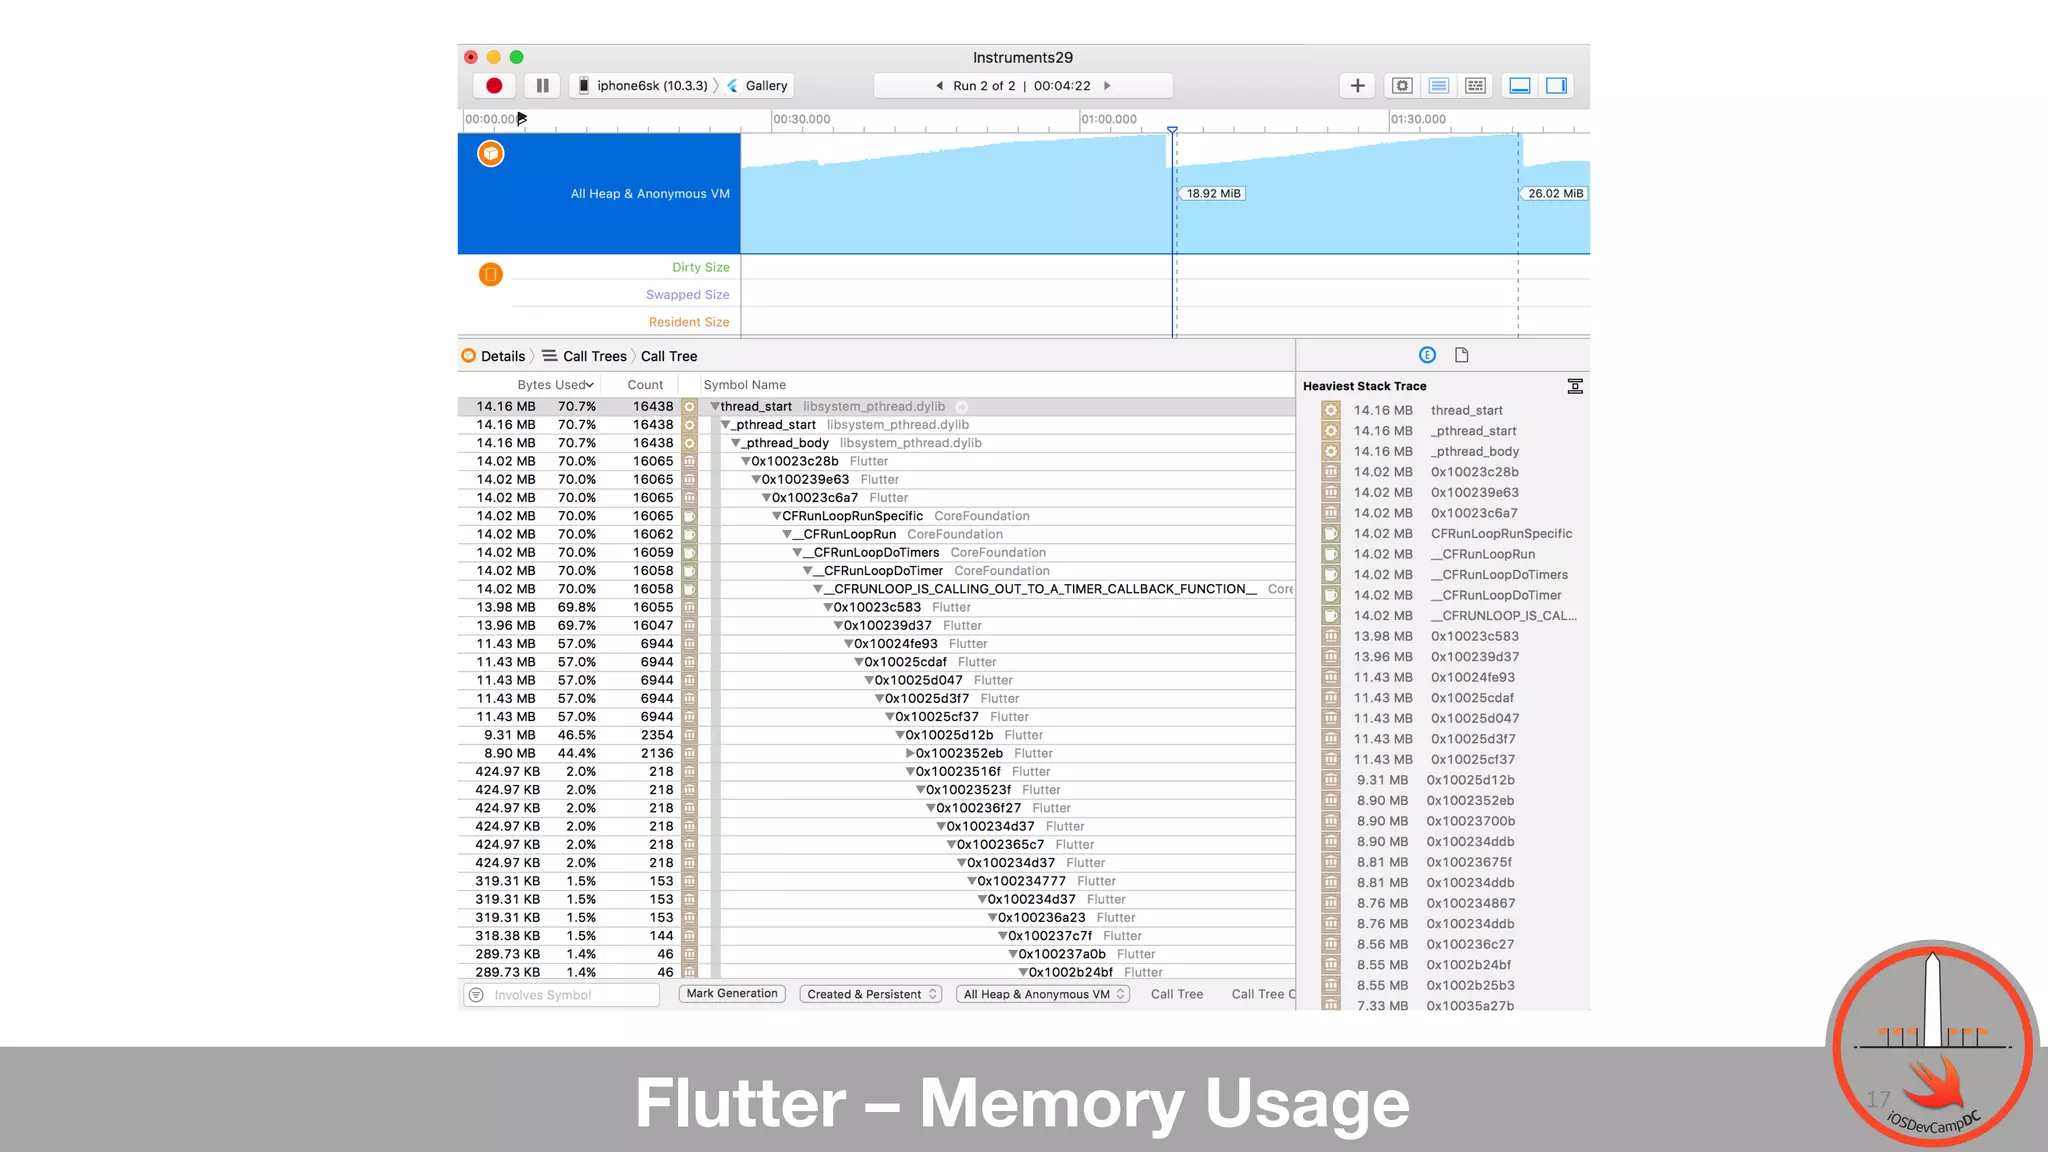This screenshot has width=2048, height=1152.
Task: Open the filter options icon
Action: (x=477, y=995)
